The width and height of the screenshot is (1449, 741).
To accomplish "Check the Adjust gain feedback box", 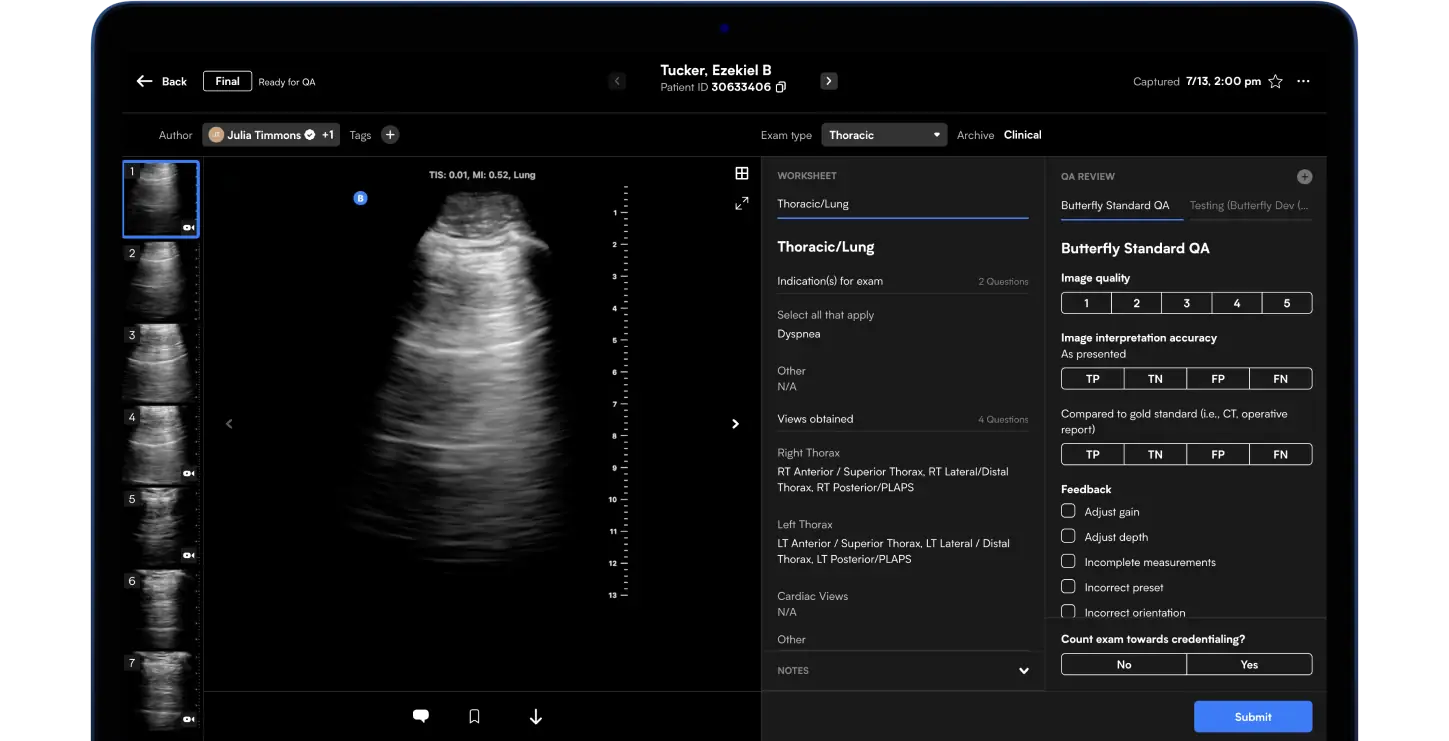I will click(1068, 511).
